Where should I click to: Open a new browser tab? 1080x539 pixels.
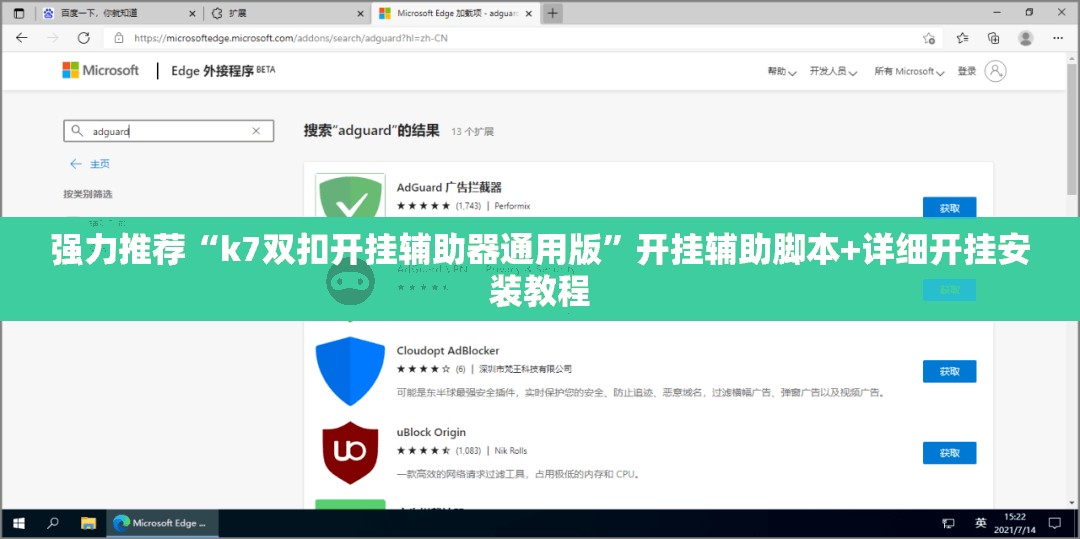553,13
